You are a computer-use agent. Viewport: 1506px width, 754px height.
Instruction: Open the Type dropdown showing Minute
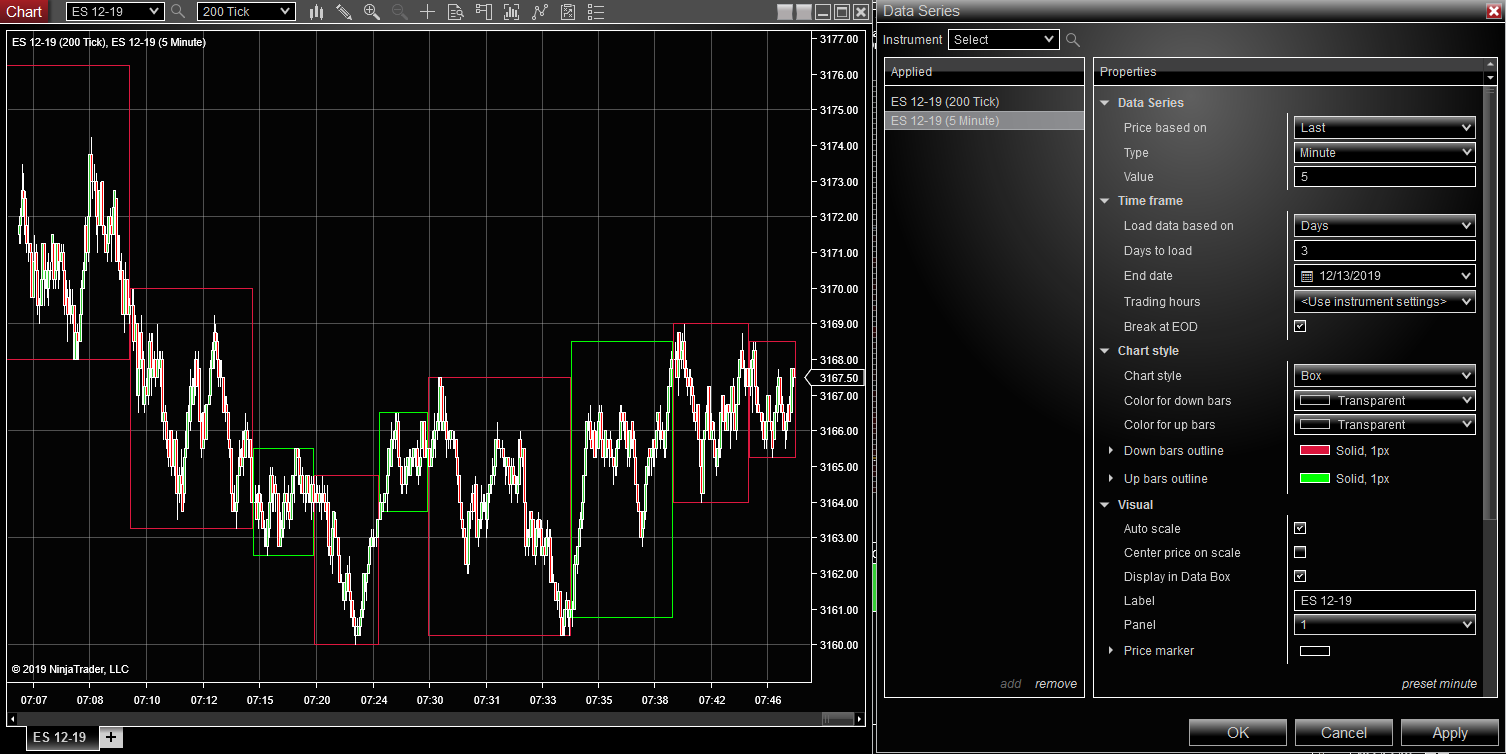pos(1385,153)
